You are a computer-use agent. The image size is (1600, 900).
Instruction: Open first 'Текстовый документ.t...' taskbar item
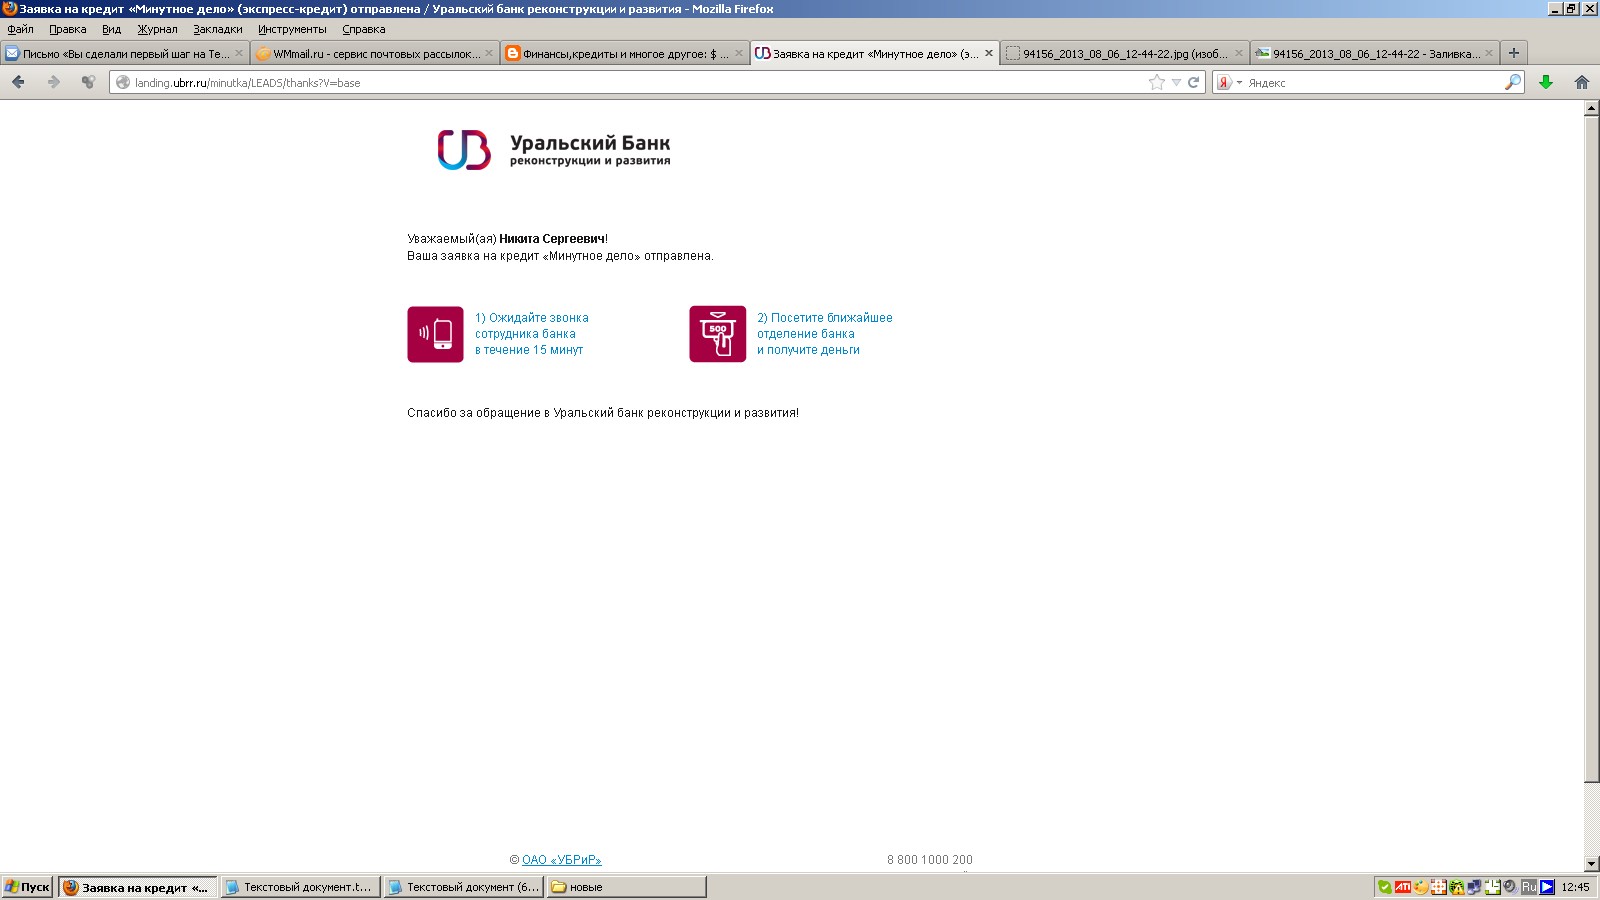(x=300, y=887)
